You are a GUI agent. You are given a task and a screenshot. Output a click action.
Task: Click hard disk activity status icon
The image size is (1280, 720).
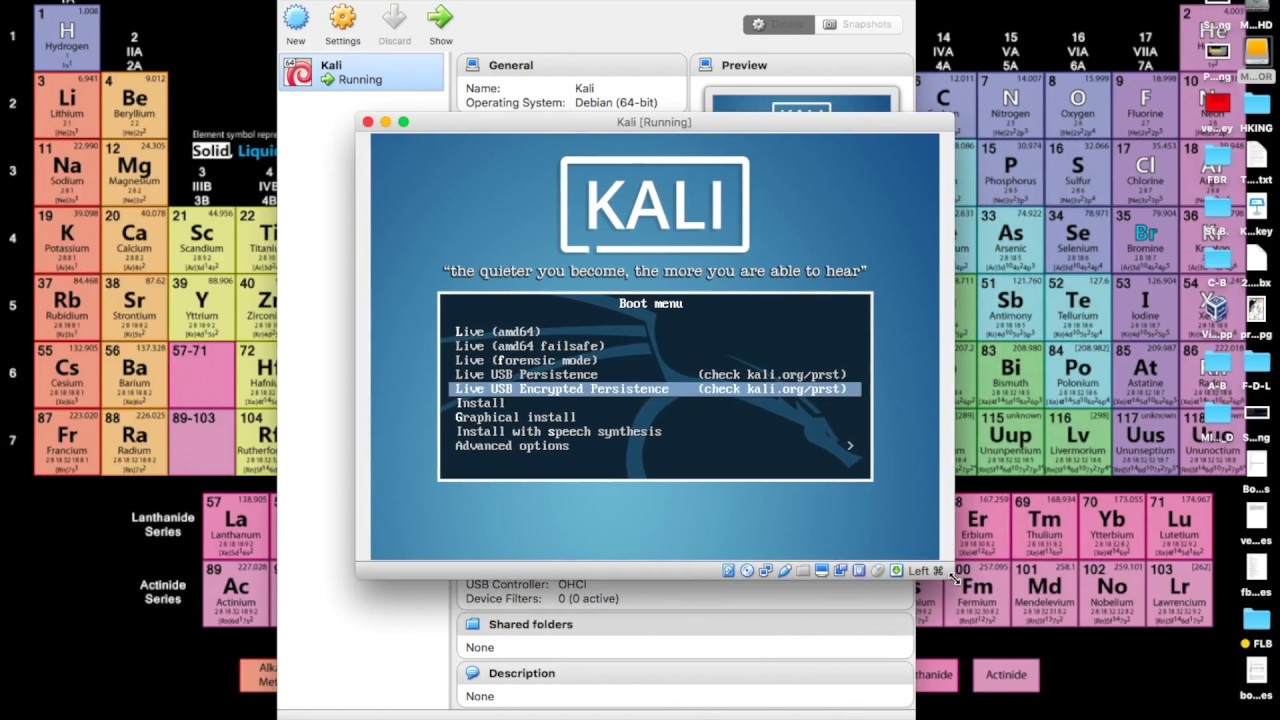(729, 570)
